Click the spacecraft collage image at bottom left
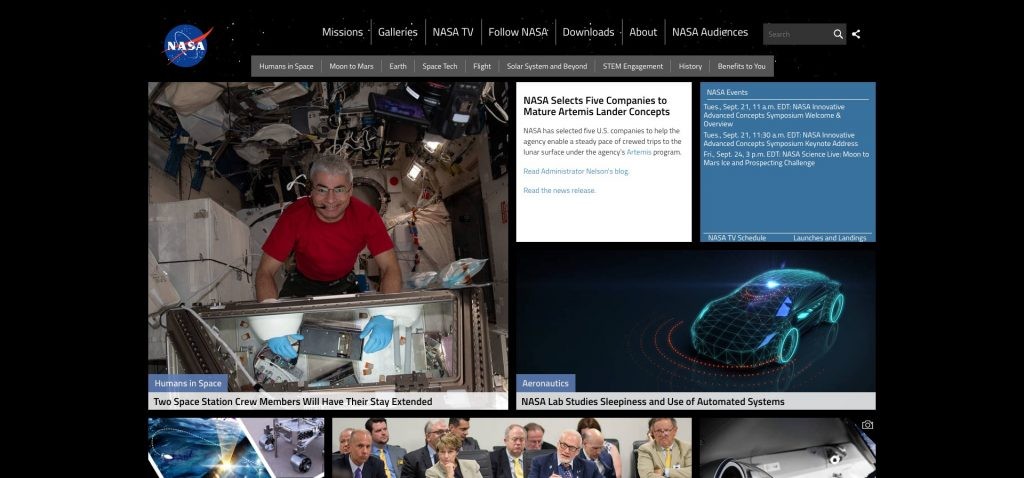1024x478 pixels. [x=236, y=448]
